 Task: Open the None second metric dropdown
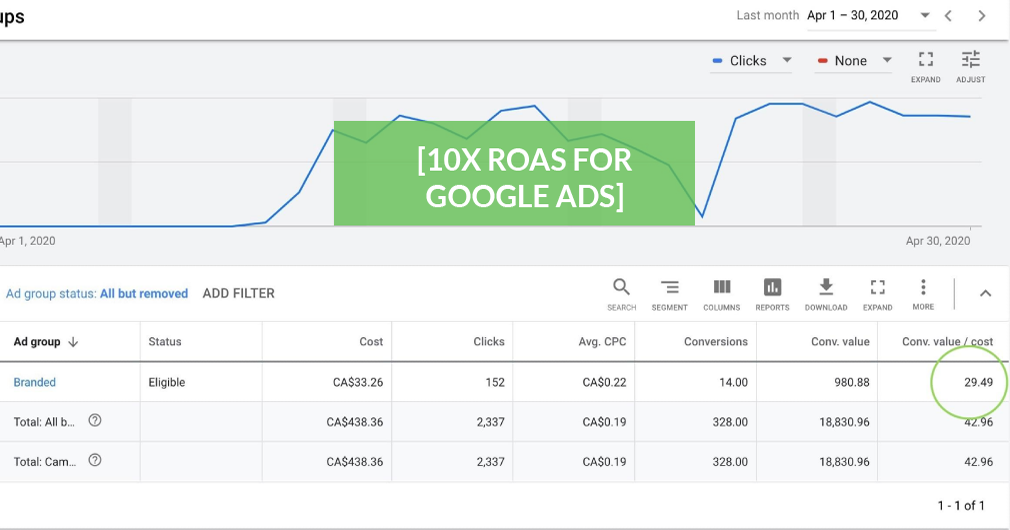[854, 61]
